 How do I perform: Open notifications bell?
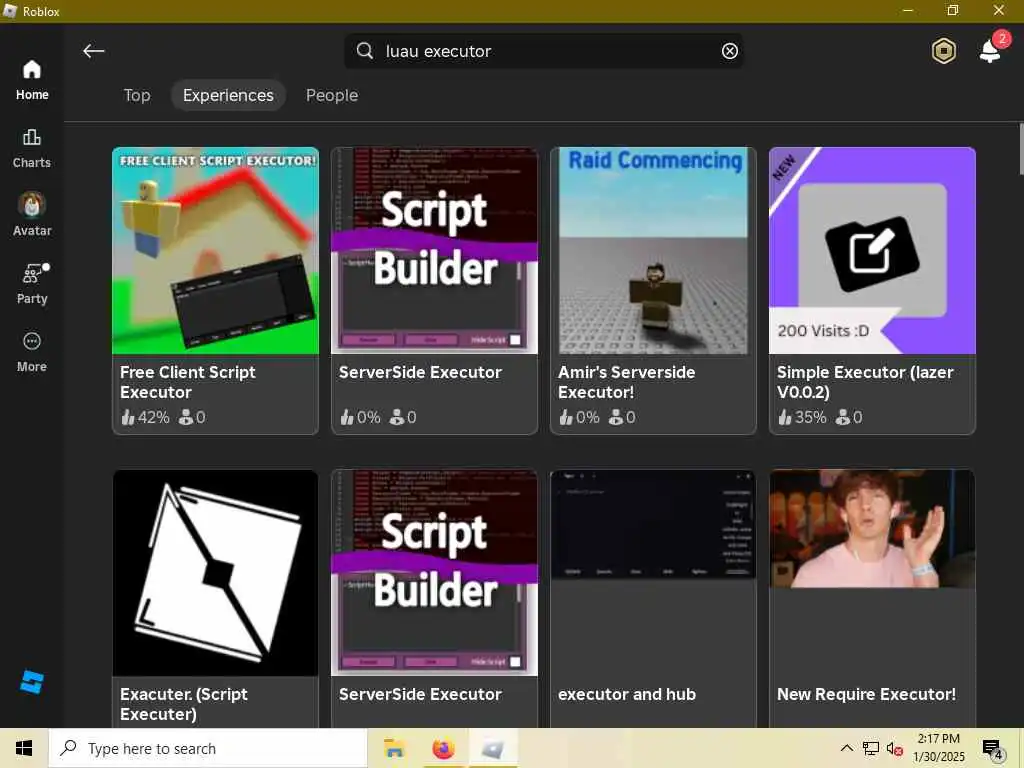click(x=991, y=50)
